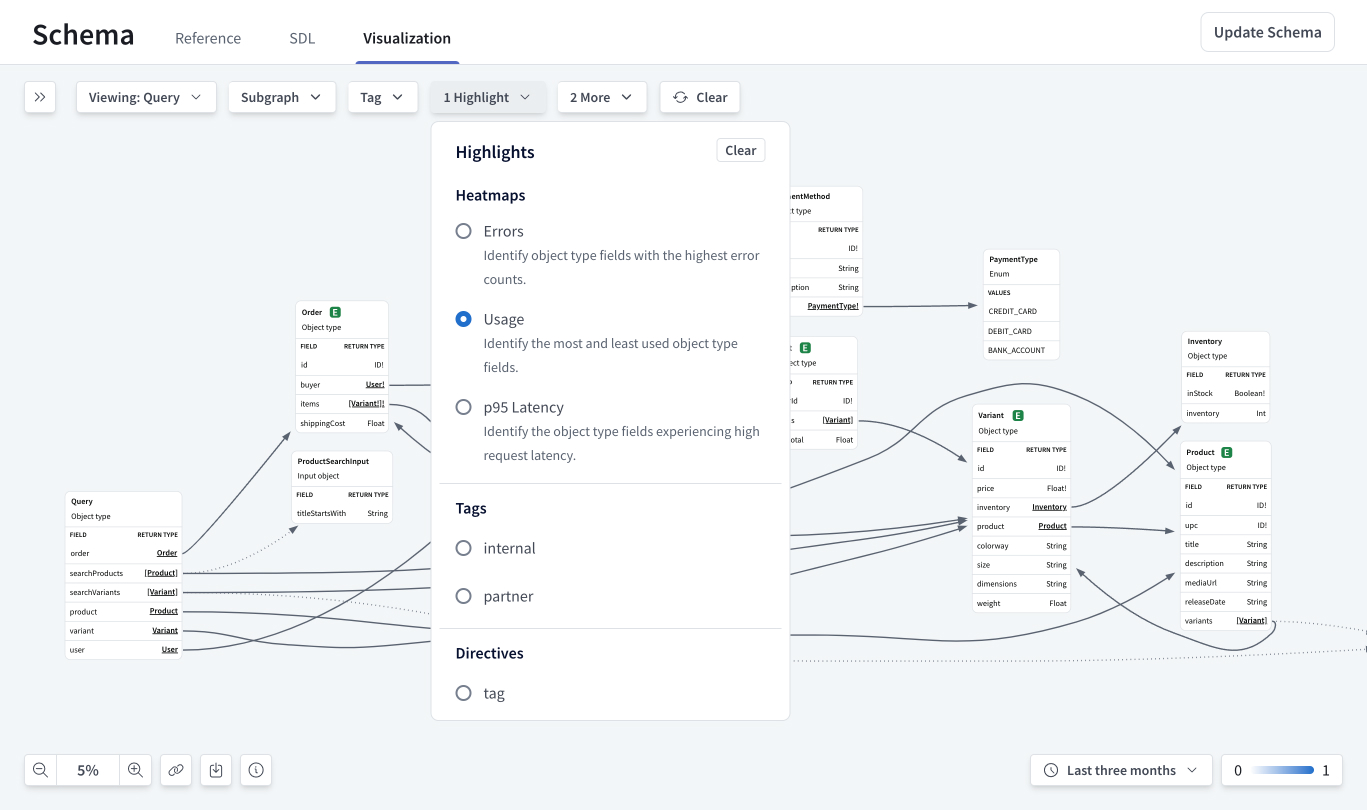Click the zoom out magnifier icon
The height and width of the screenshot is (810, 1367).
(x=41, y=770)
